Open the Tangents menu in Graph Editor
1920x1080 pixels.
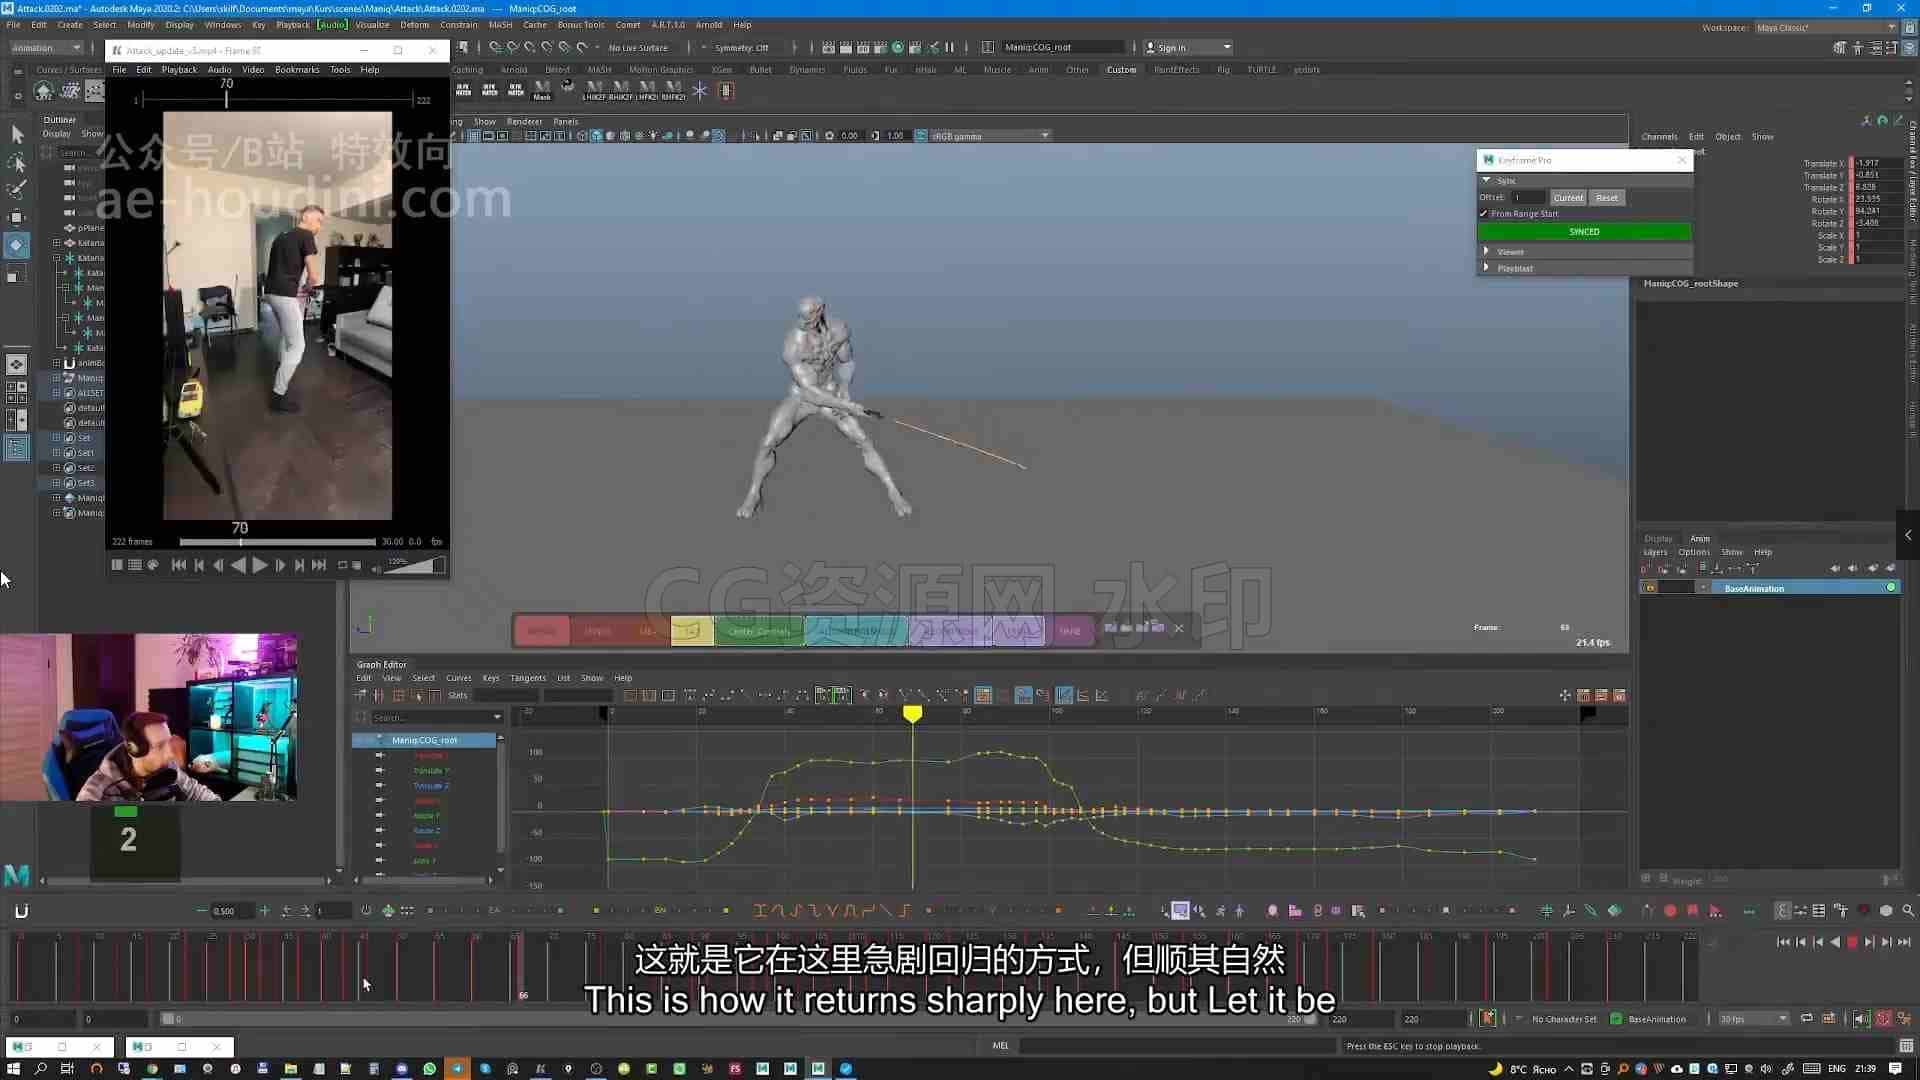coord(528,677)
